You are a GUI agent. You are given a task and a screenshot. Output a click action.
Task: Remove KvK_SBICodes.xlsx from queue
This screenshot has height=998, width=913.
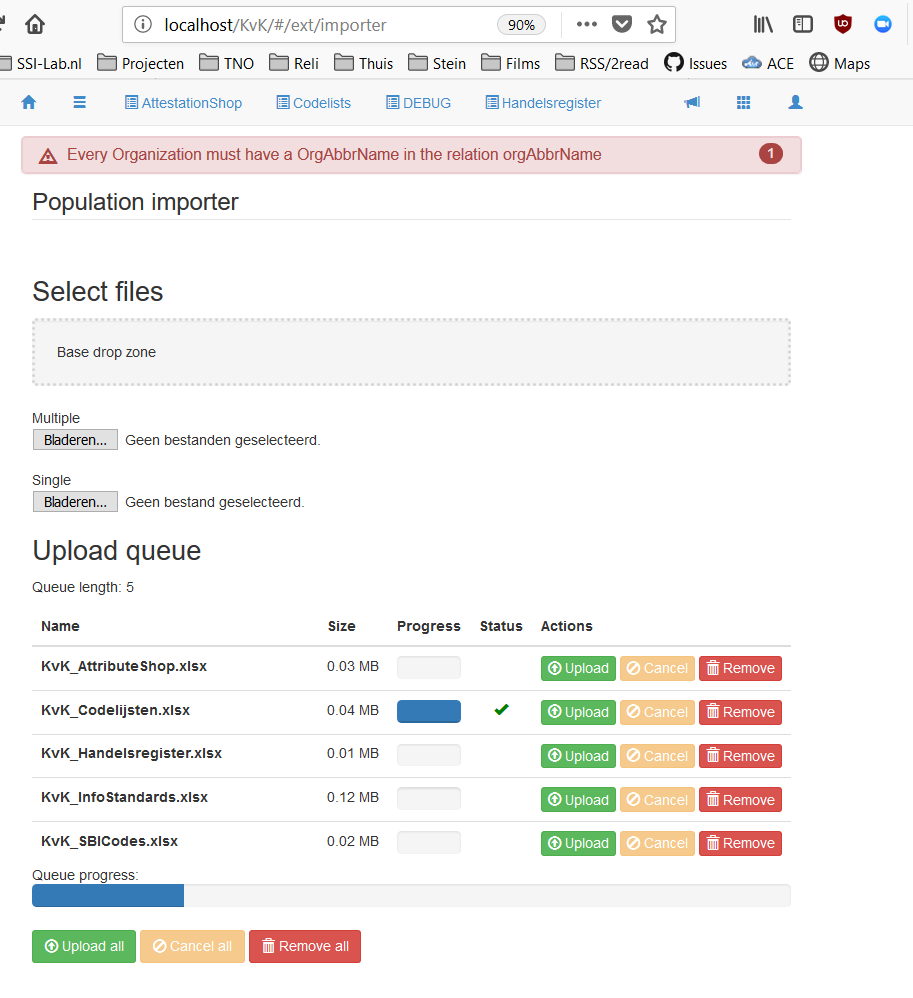point(740,843)
